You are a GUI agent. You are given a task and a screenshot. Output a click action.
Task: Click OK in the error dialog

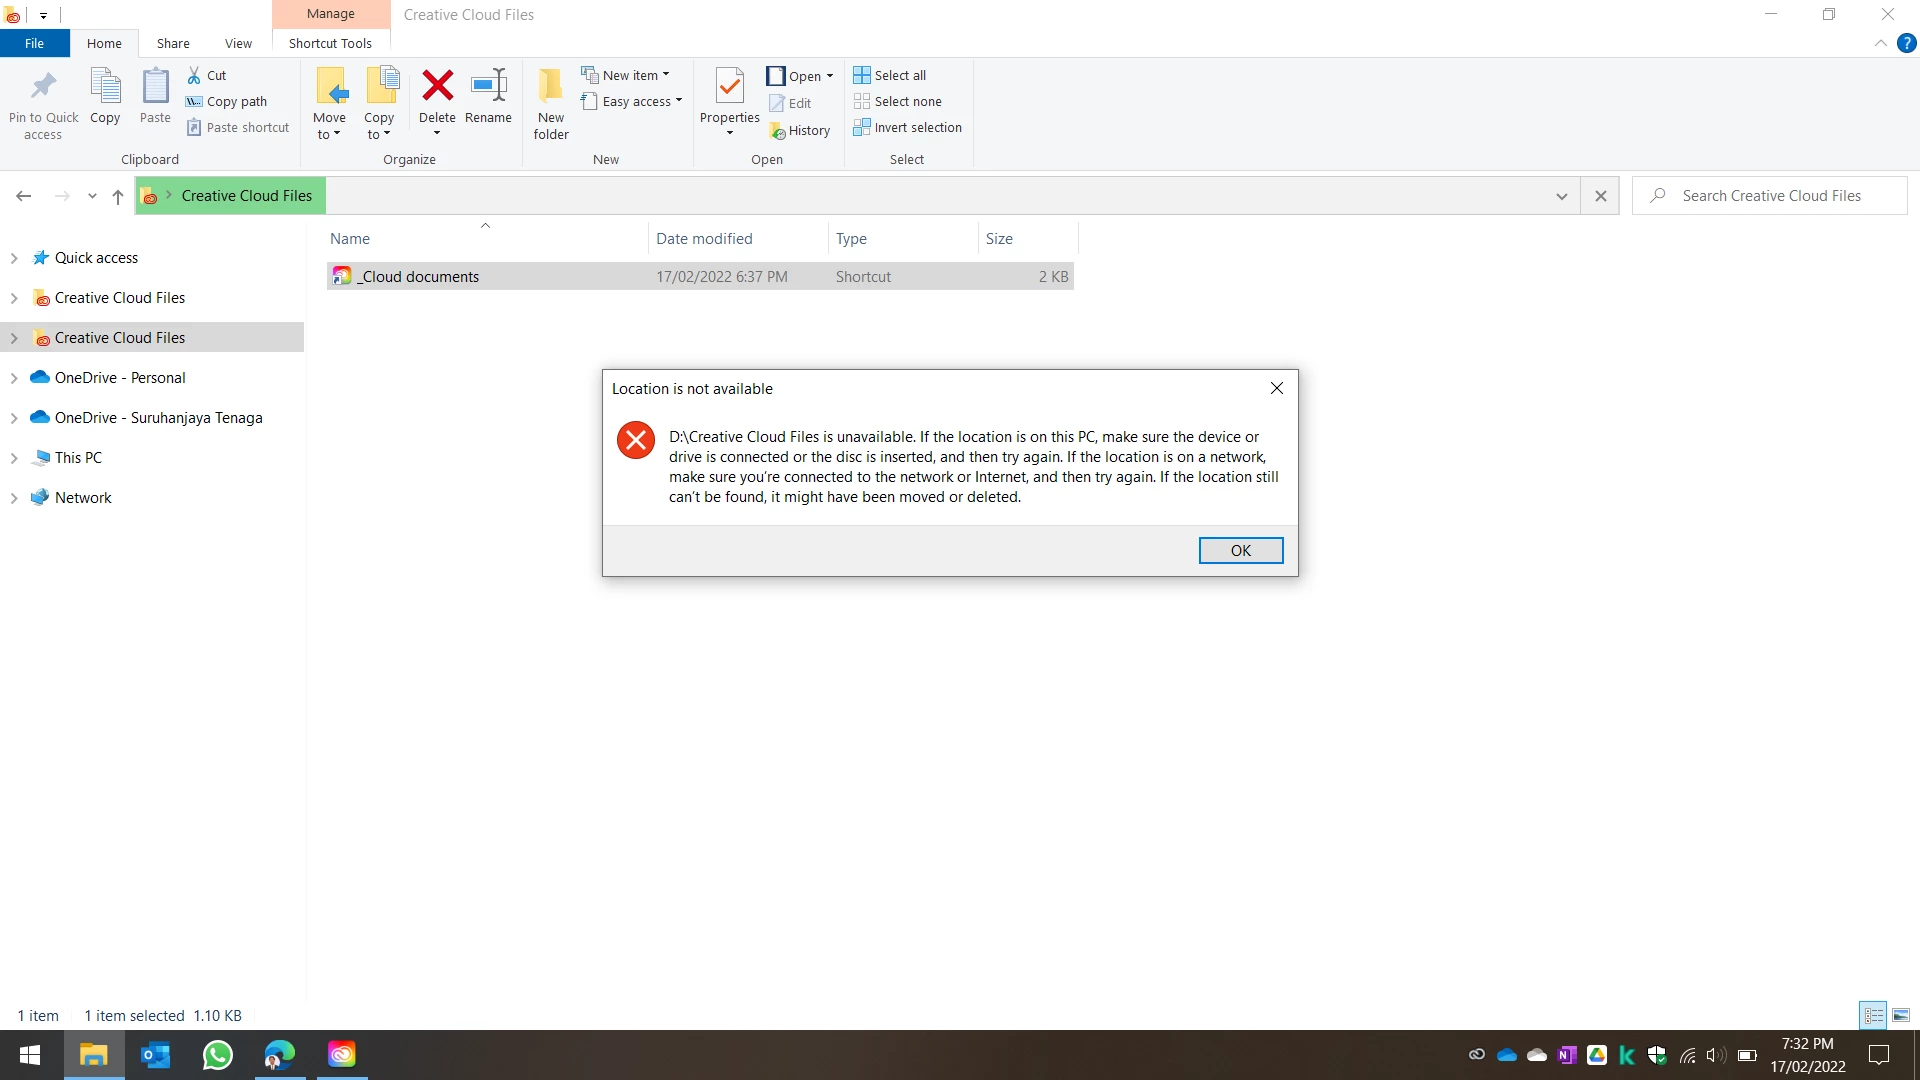tap(1240, 551)
